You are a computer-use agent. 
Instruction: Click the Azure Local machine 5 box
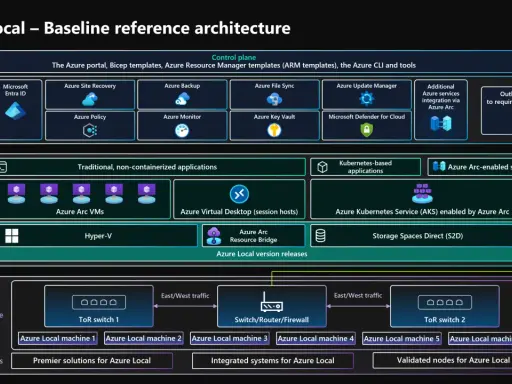(402, 339)
